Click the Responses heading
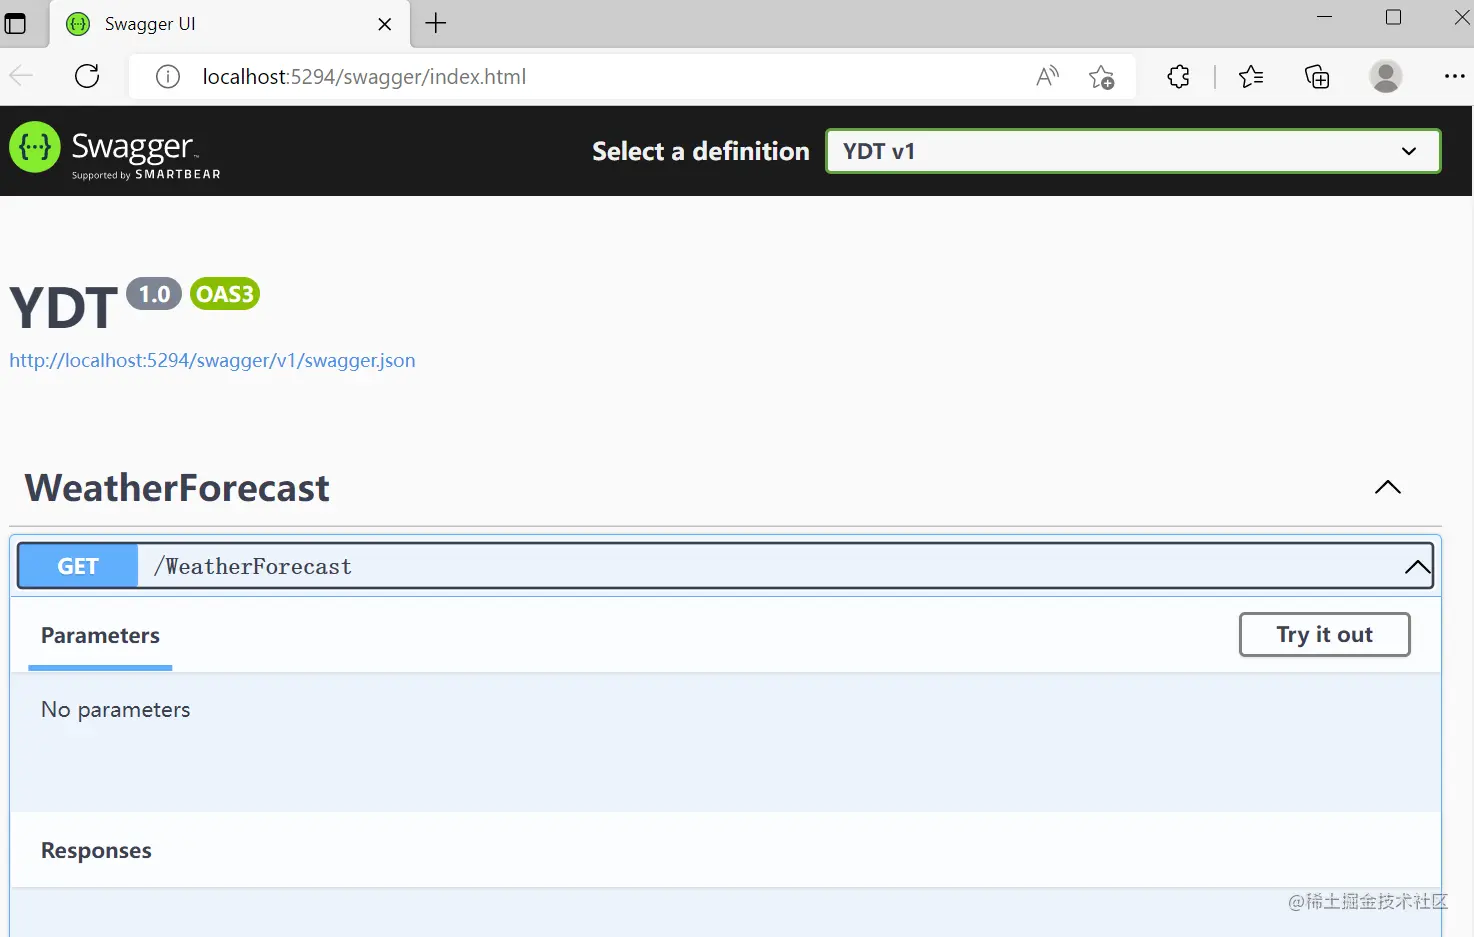The width and height of the screenshot is (1474, 937). (96, 851)
